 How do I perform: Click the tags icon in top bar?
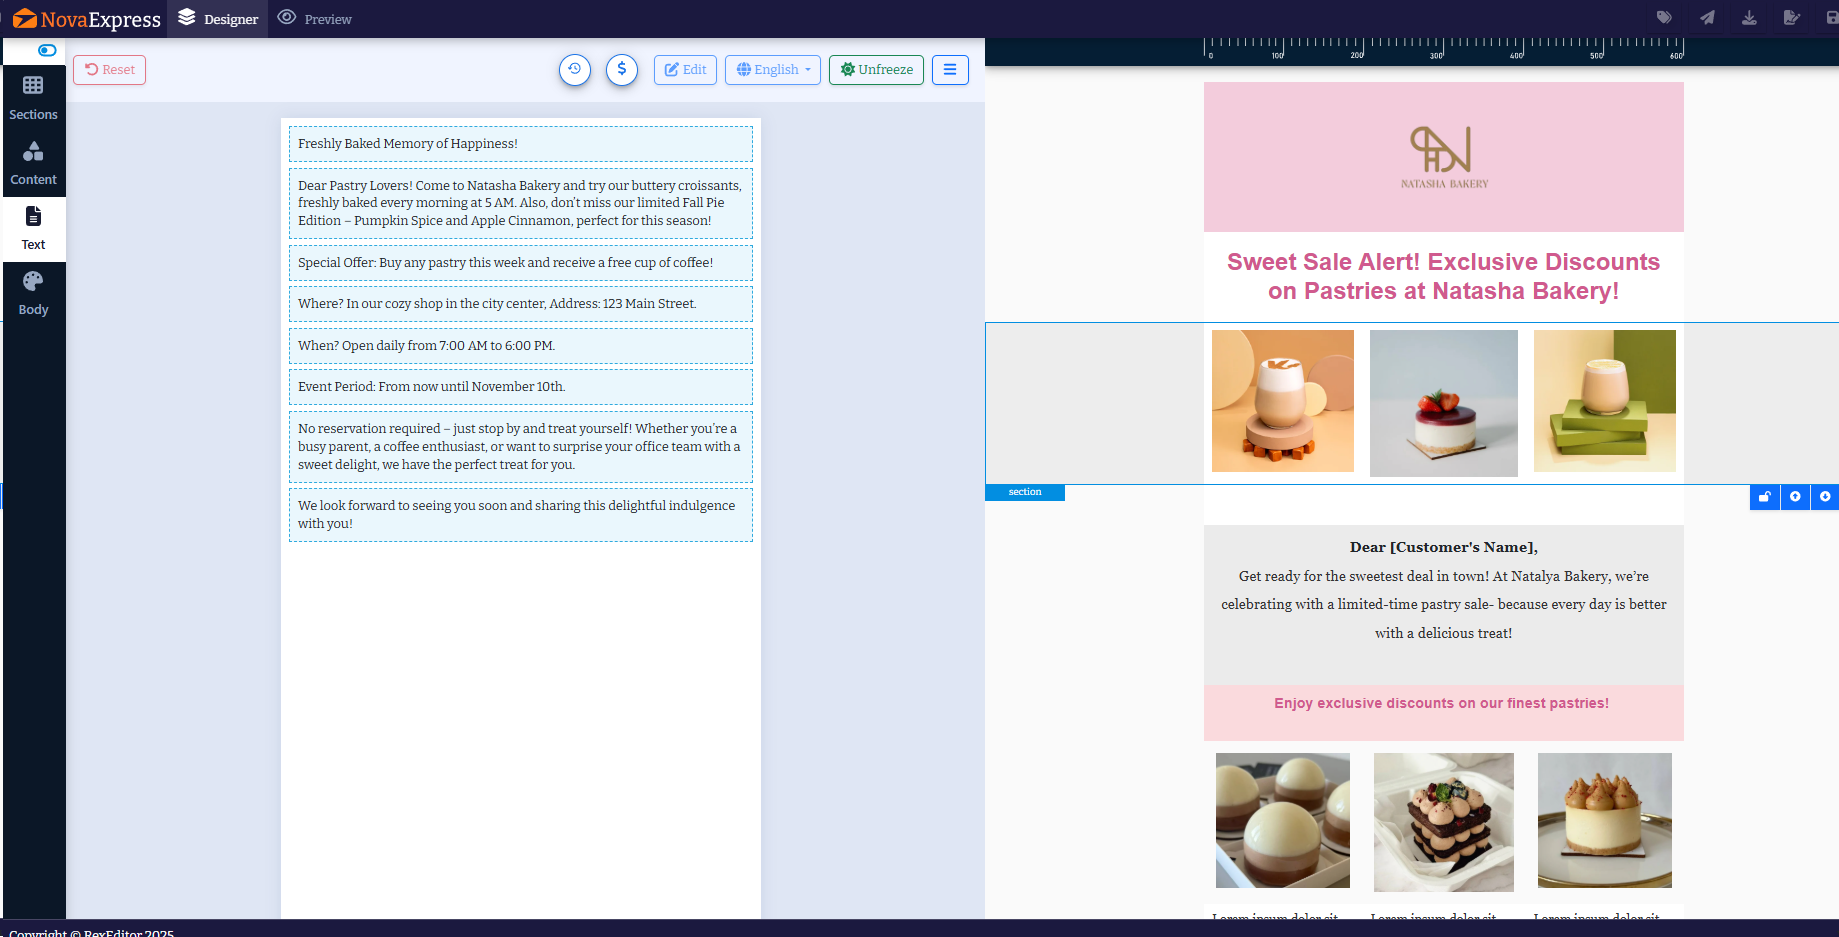(x=1664, y=18)
